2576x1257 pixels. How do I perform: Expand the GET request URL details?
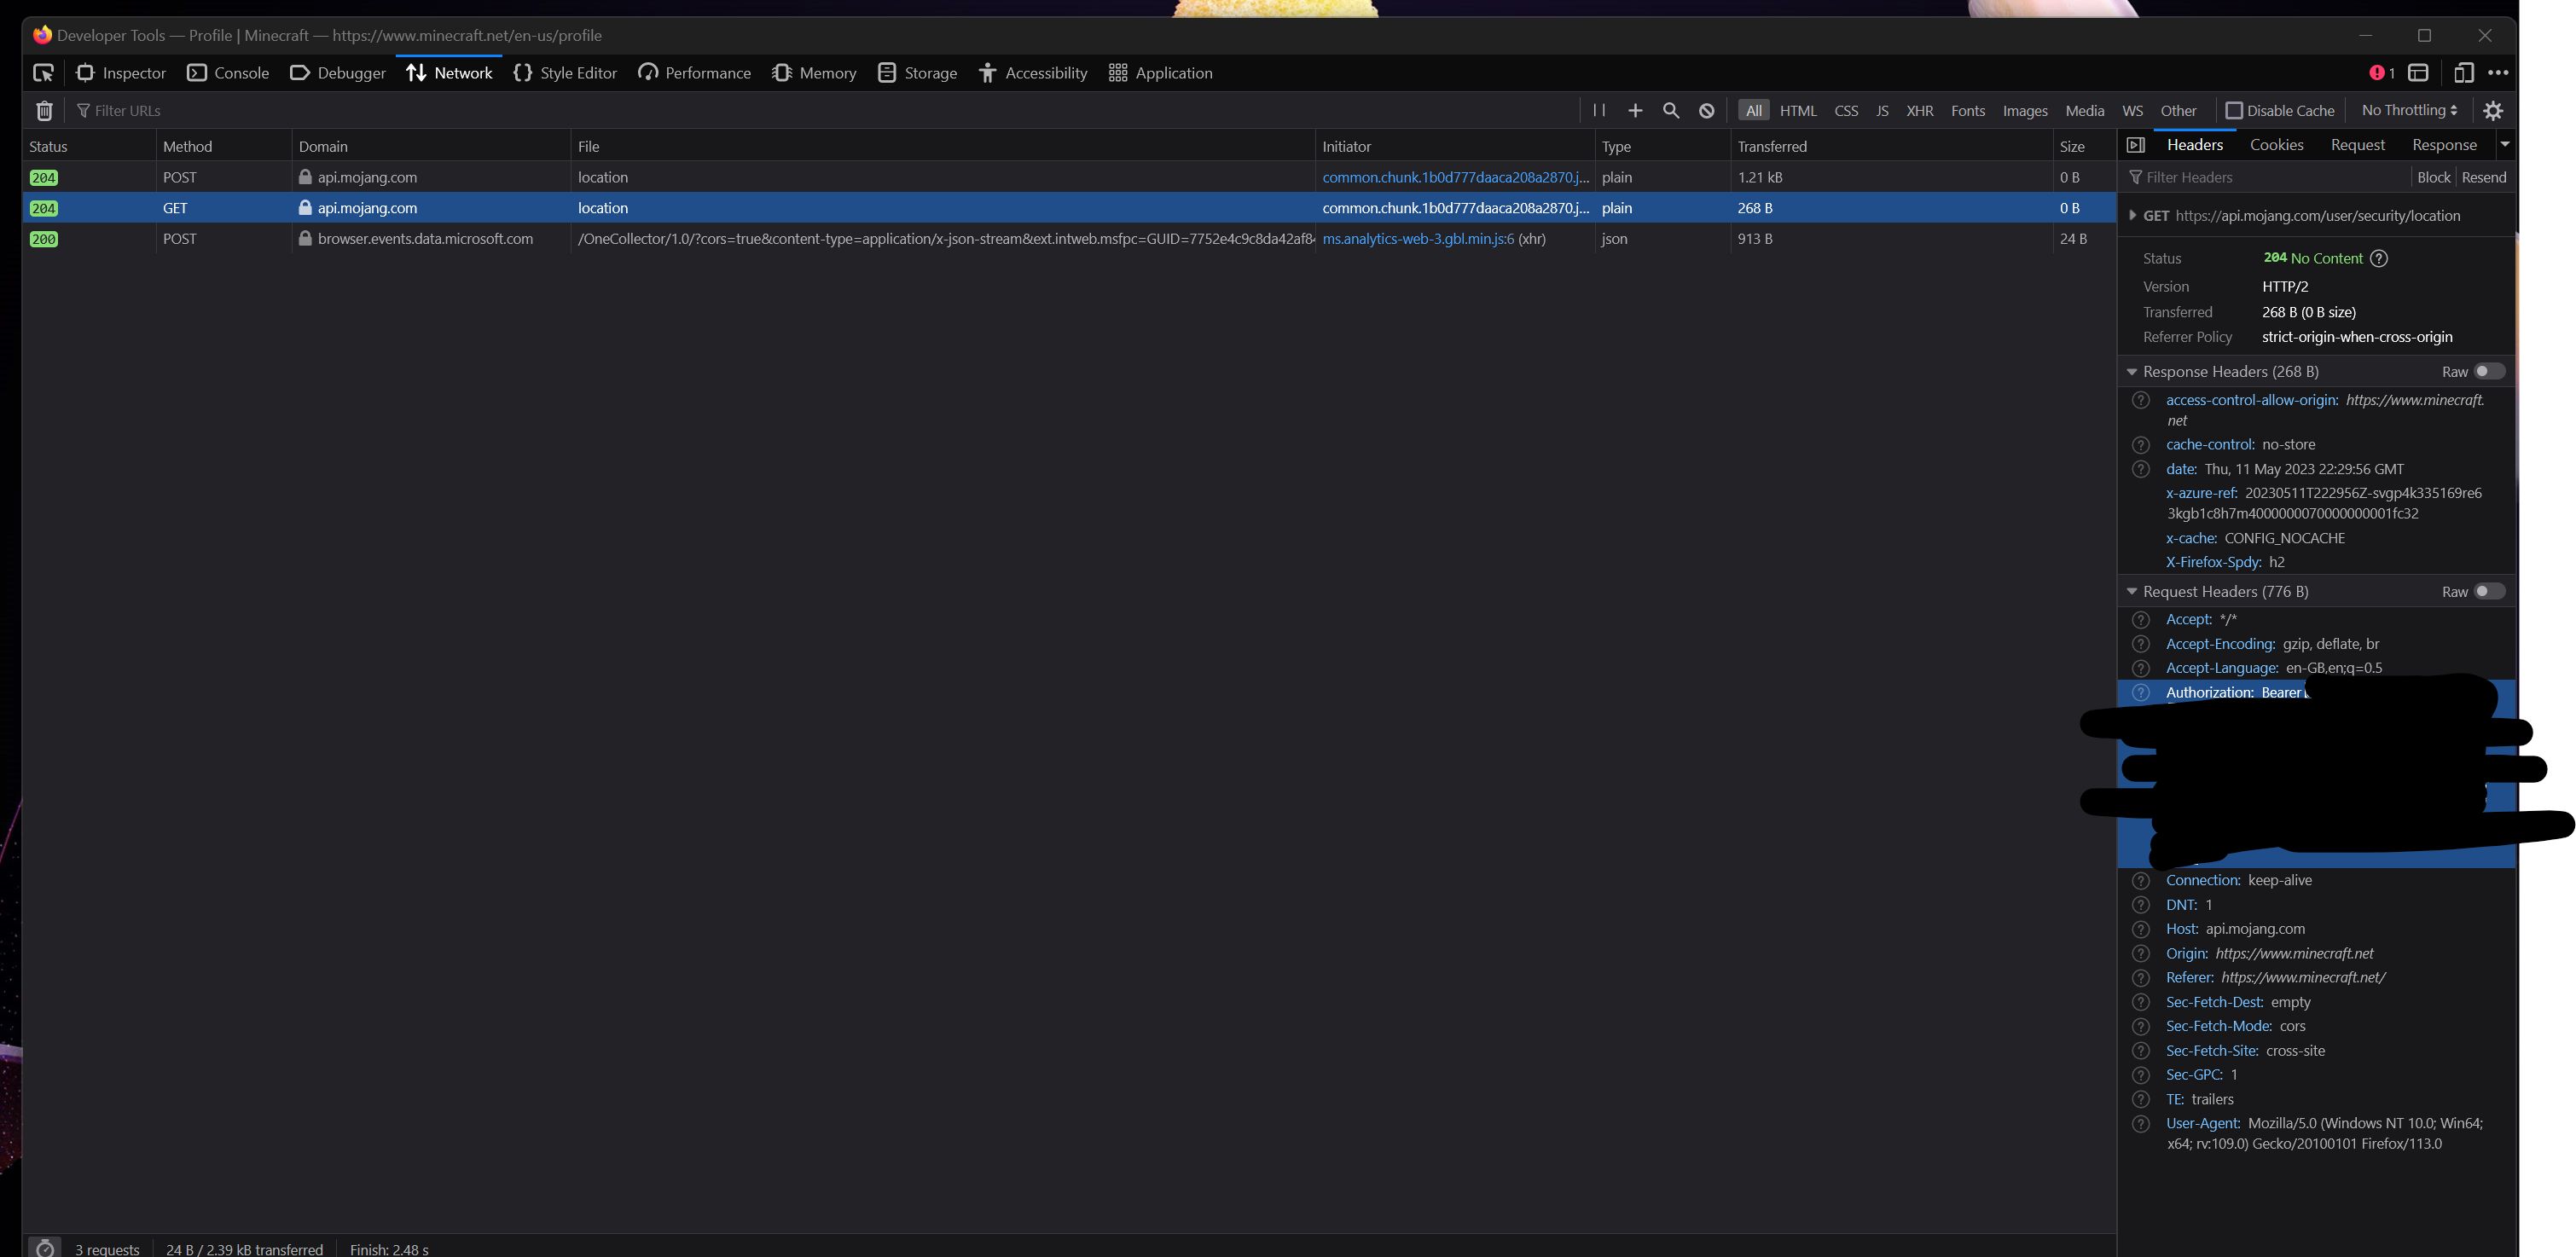[x=2132, y=216]
